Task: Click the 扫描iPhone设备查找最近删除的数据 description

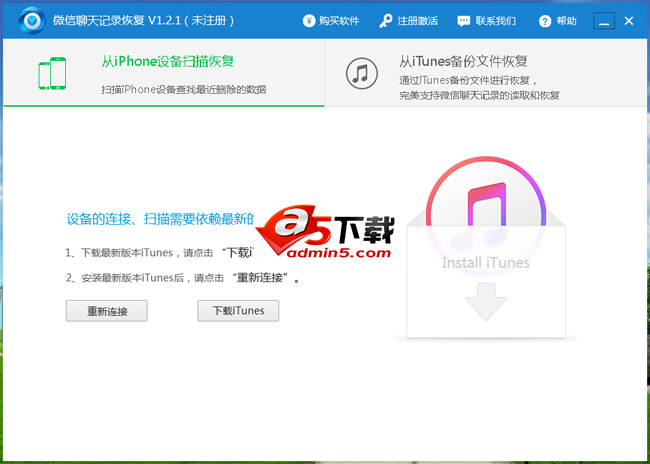Action: click(184, 89)
